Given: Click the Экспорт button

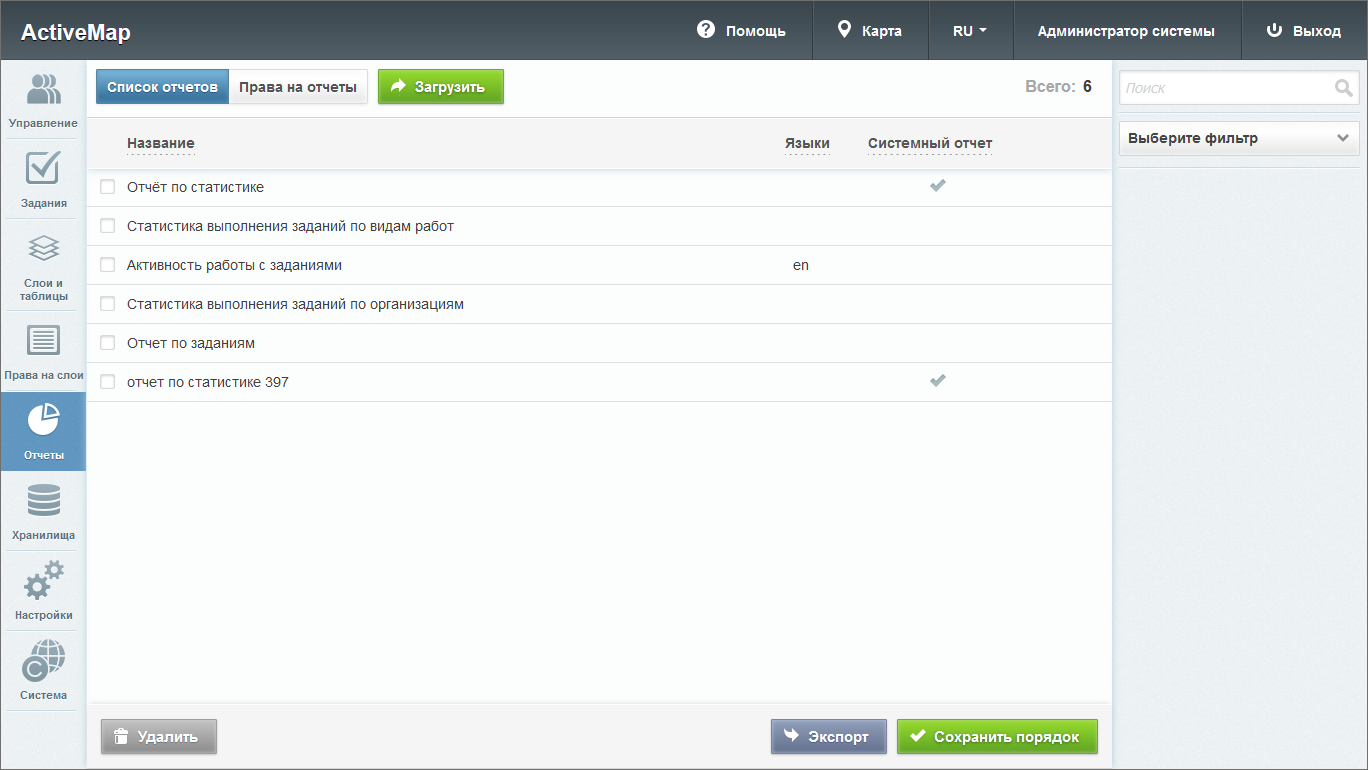Looking at the screenshot, I should point(828,737).
